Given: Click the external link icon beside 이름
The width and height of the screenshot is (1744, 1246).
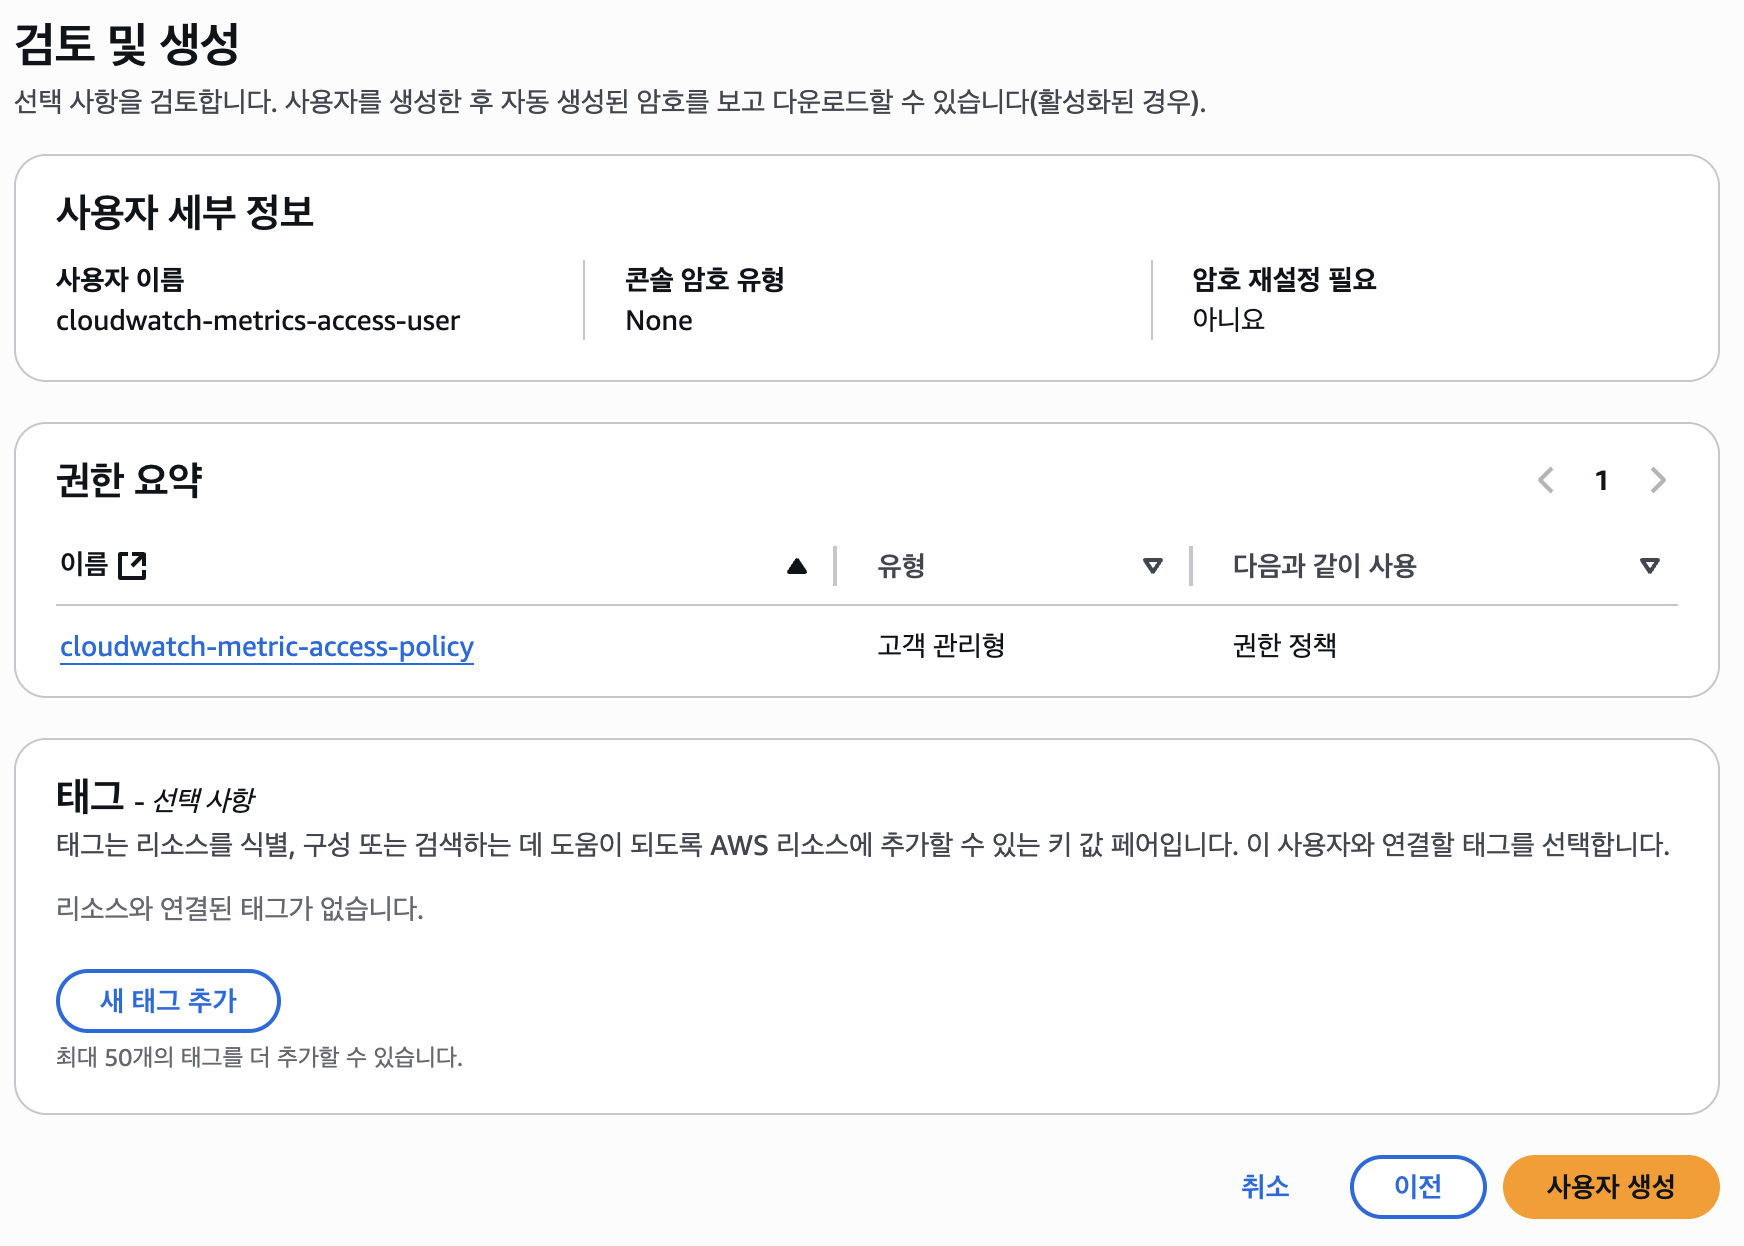Looking at the screenshot, I should 132,566.
